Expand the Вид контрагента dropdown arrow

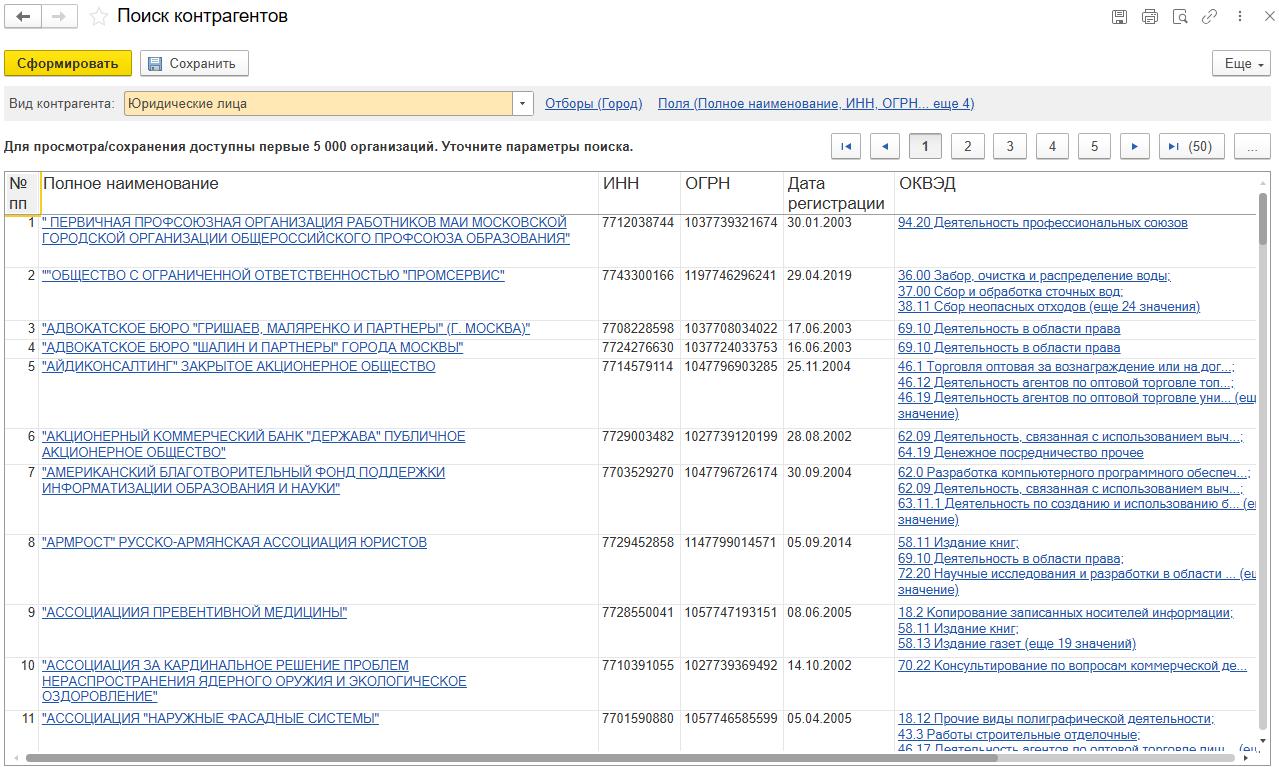523,103
